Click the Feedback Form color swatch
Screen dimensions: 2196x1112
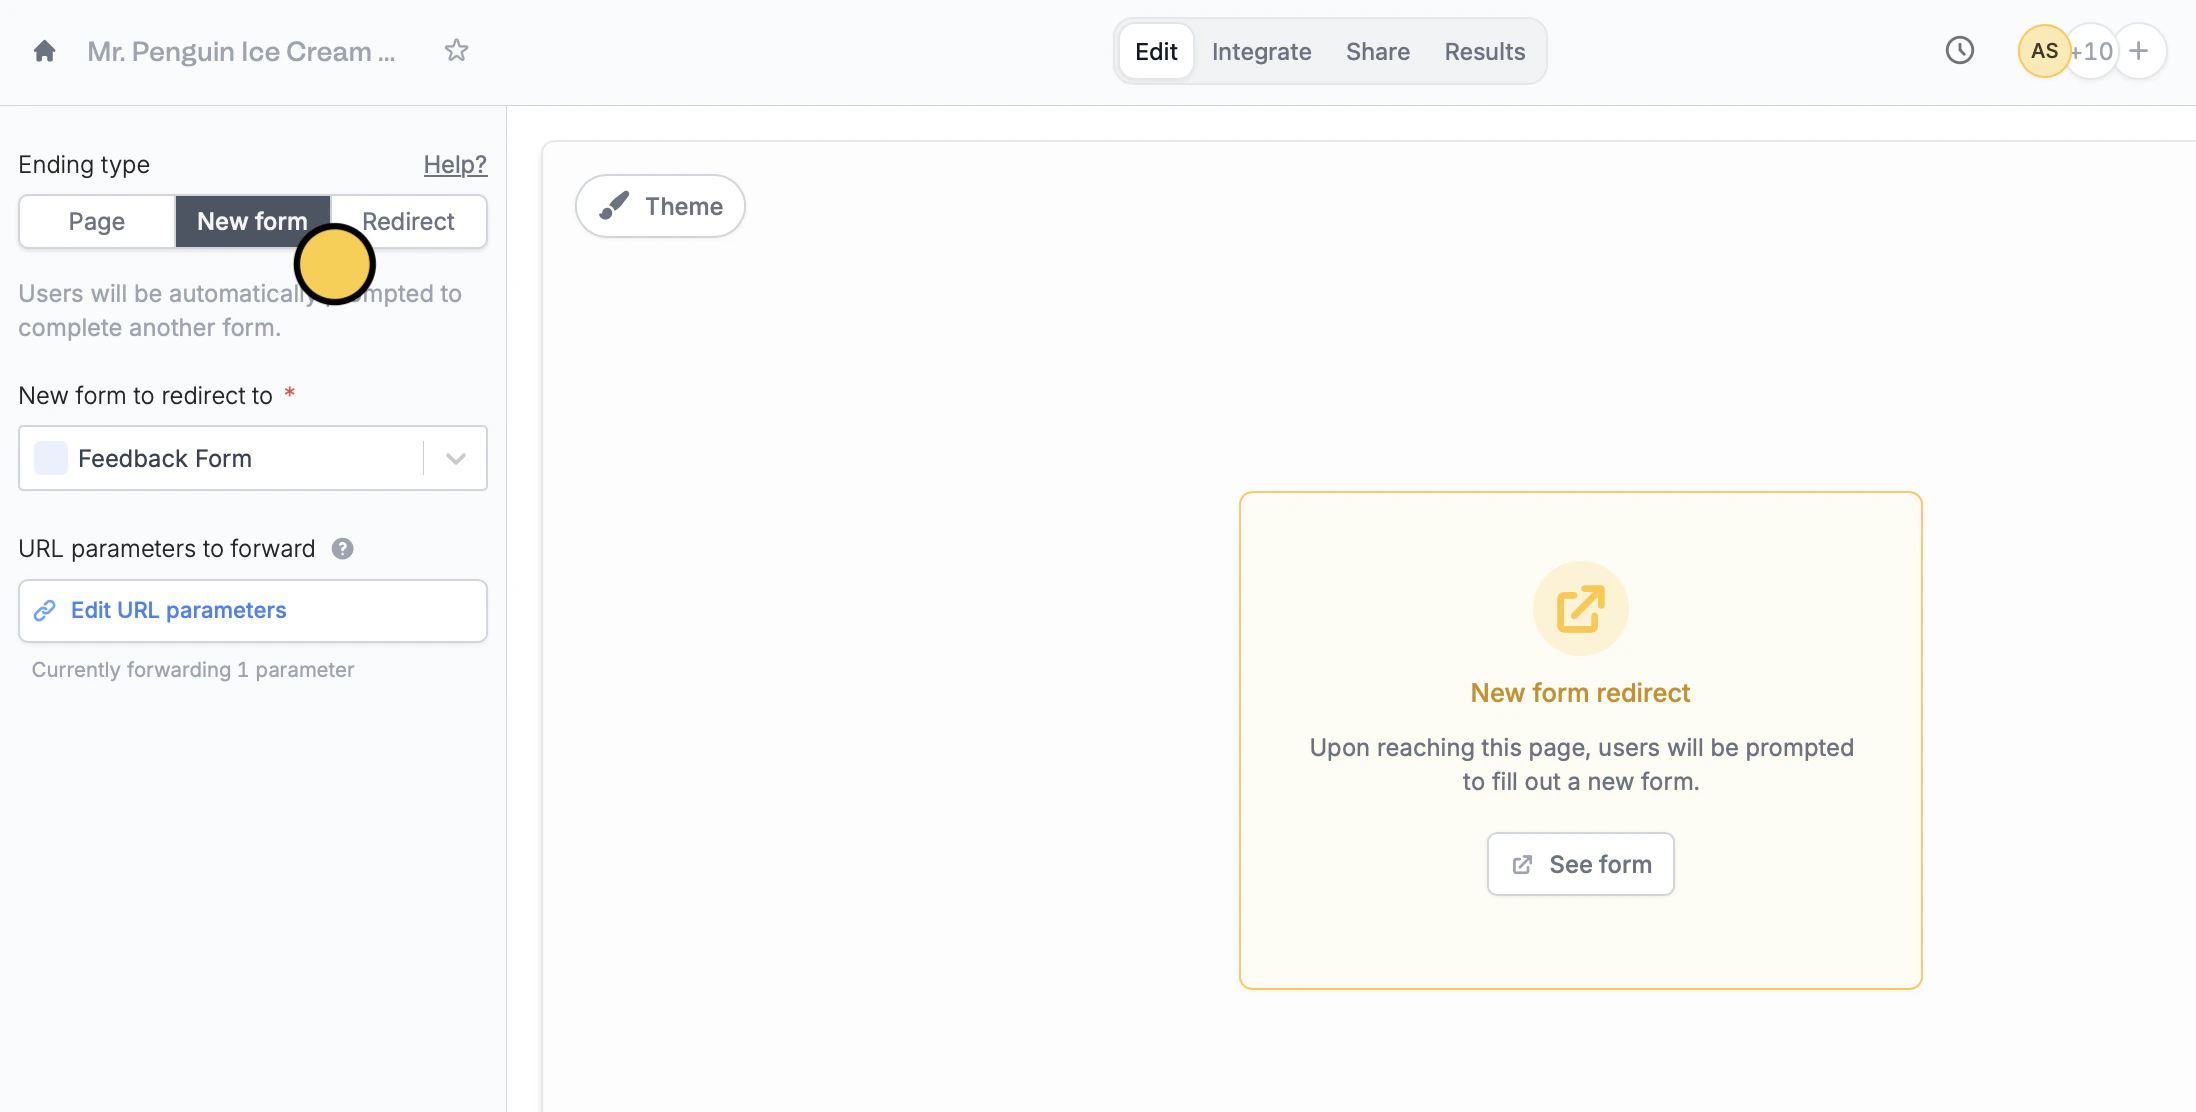[x=51, y=459]
